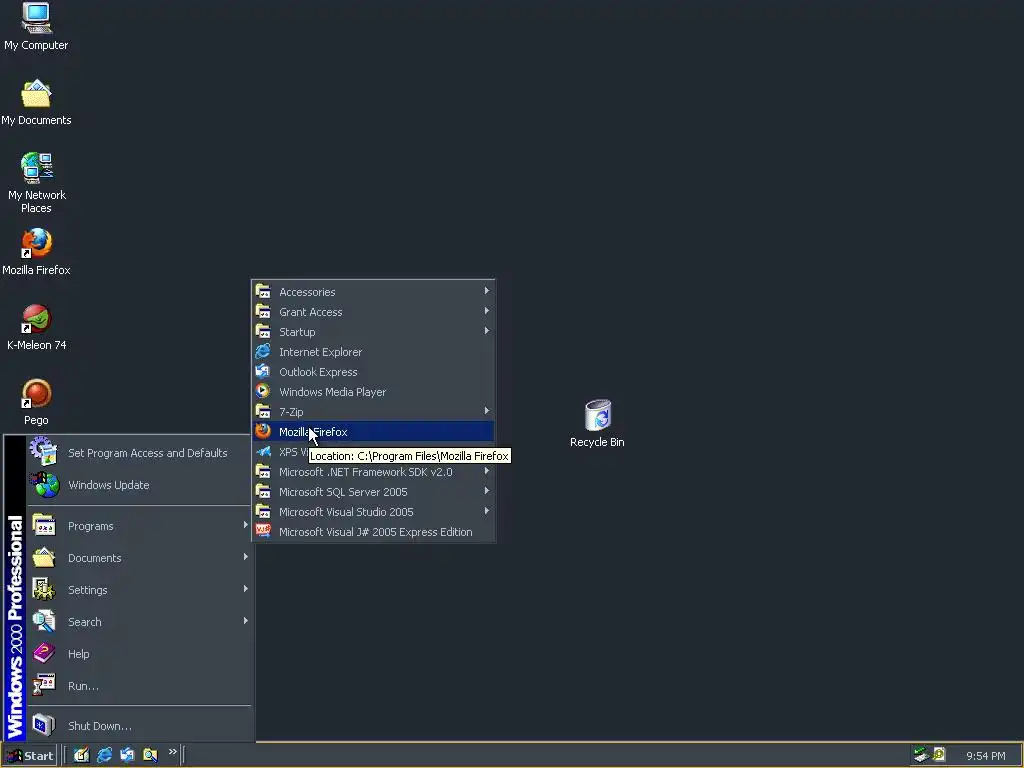
Task: Launch Microsoft Visual J# 2005 Express Edition
Action: point(373,532)
